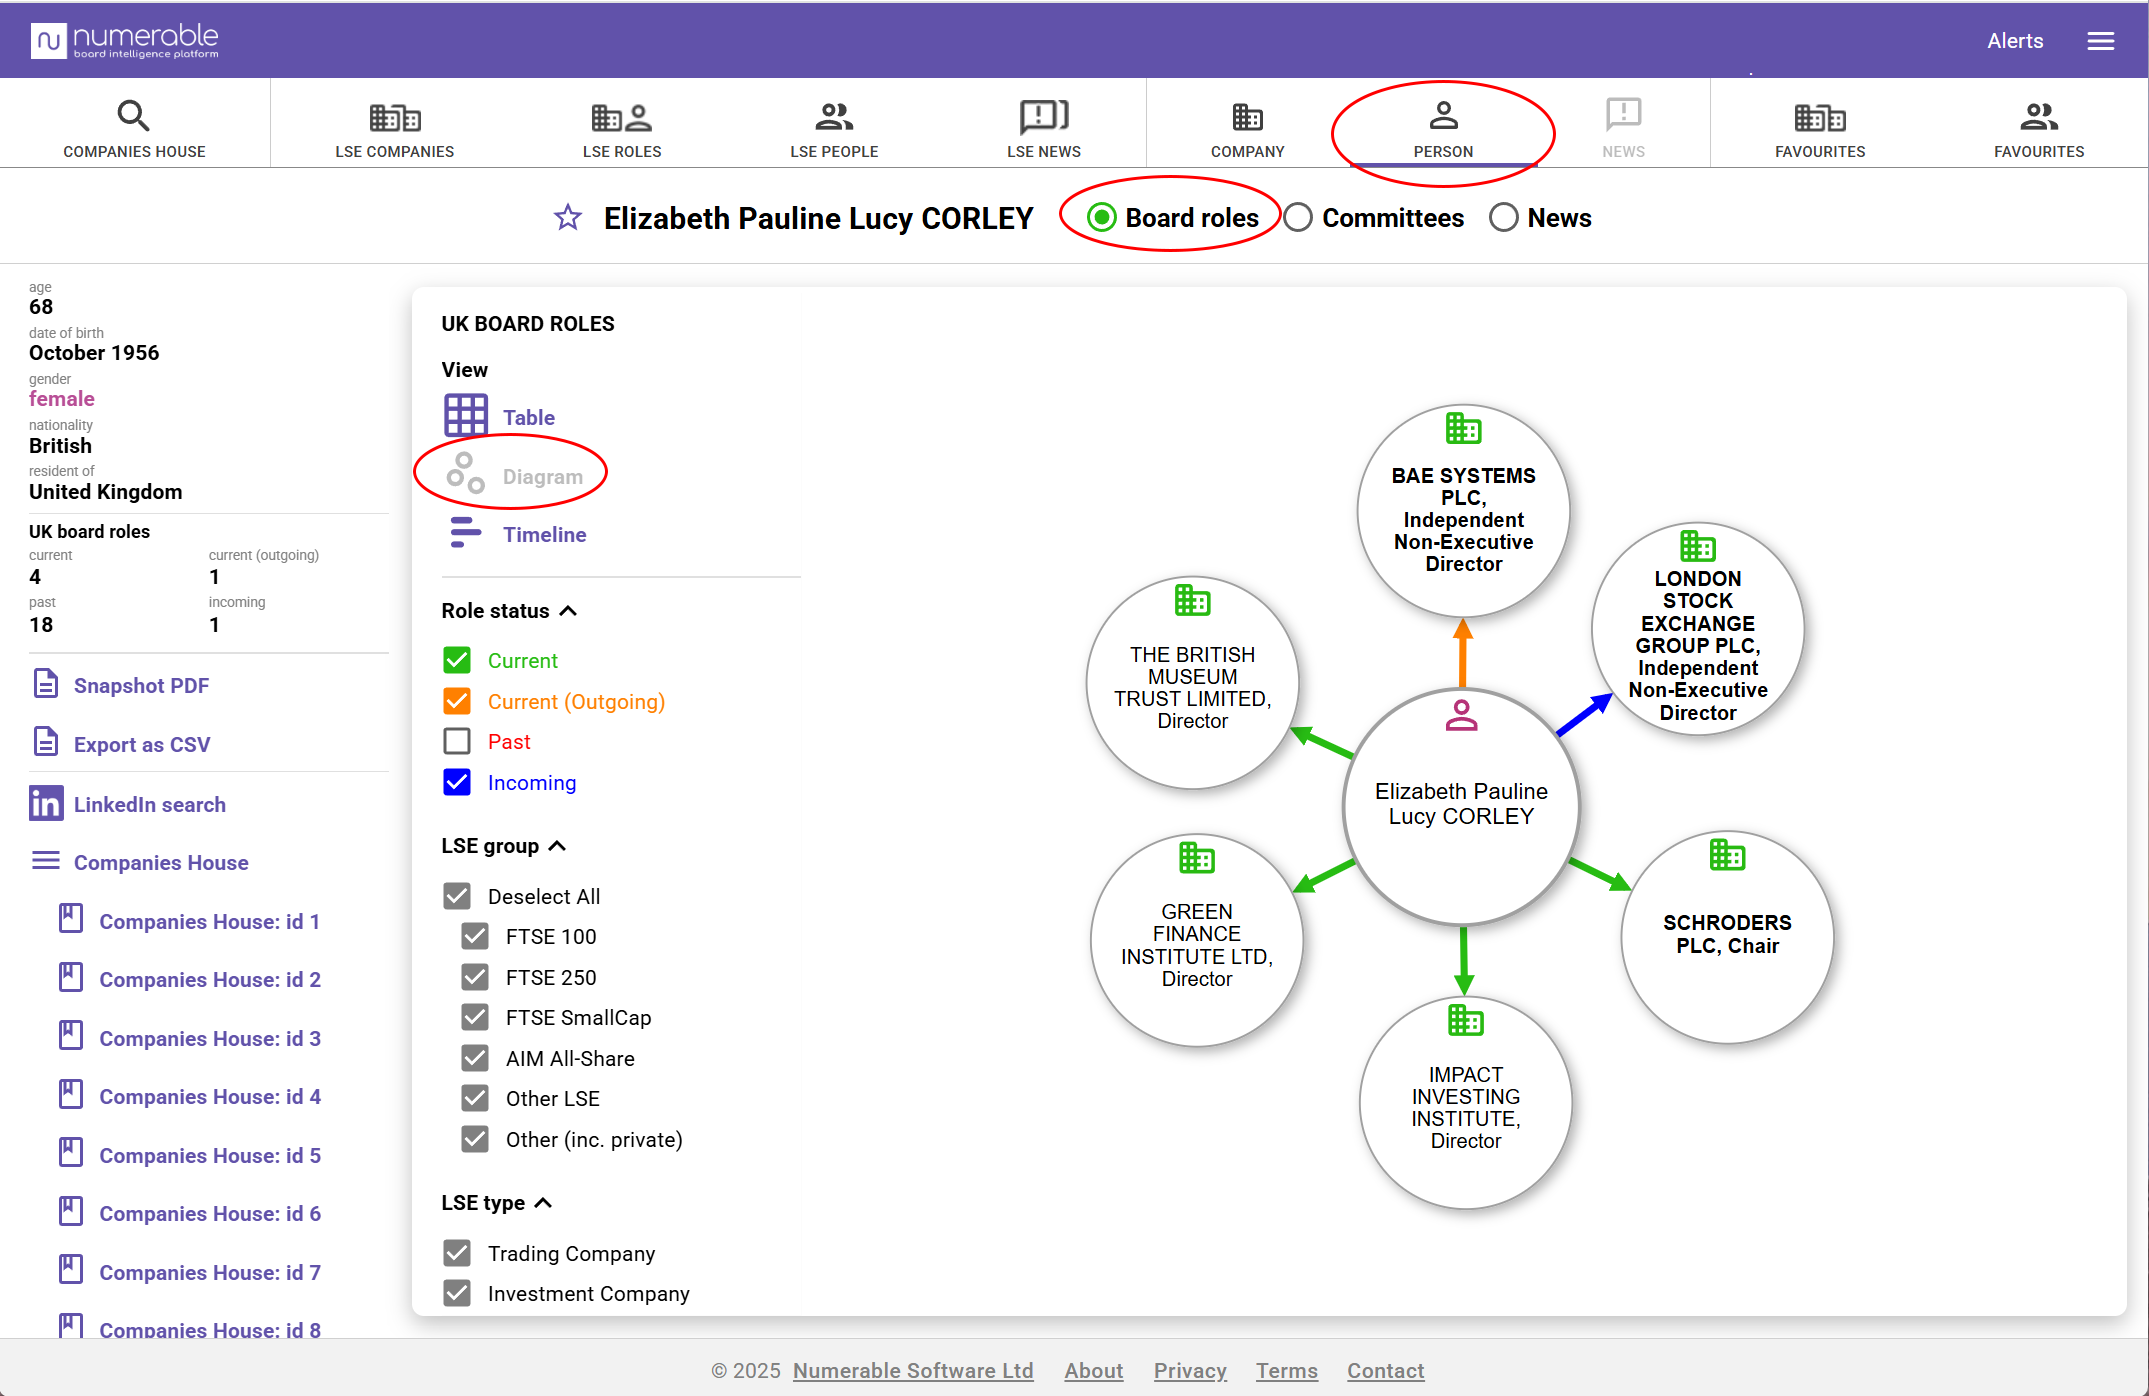2149x1396 pixels.
Task: Switch to Timeline view icon
Action: click(x=466, y=533)
